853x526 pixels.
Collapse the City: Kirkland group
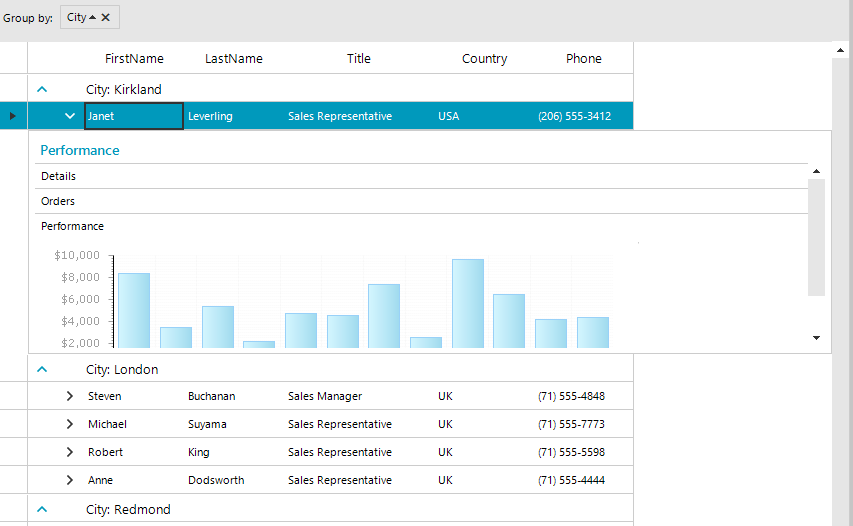42,89
